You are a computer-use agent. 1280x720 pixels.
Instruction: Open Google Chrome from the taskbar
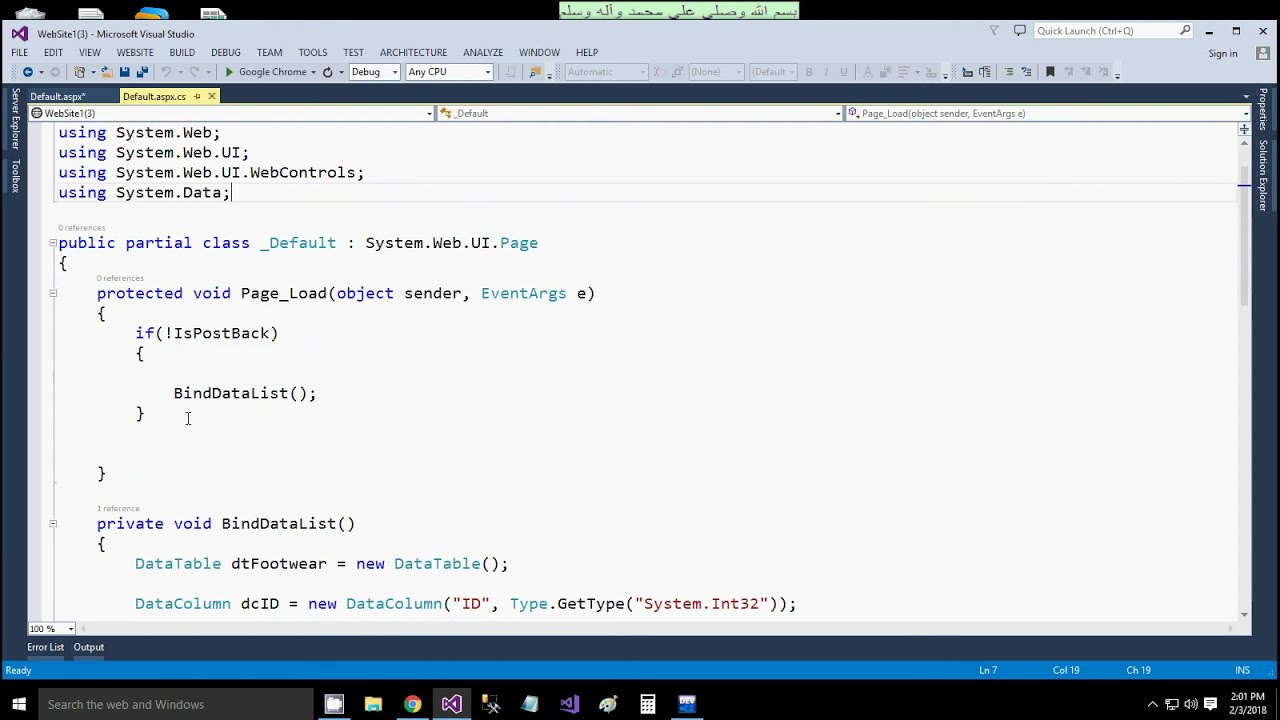tap(412, 704)
